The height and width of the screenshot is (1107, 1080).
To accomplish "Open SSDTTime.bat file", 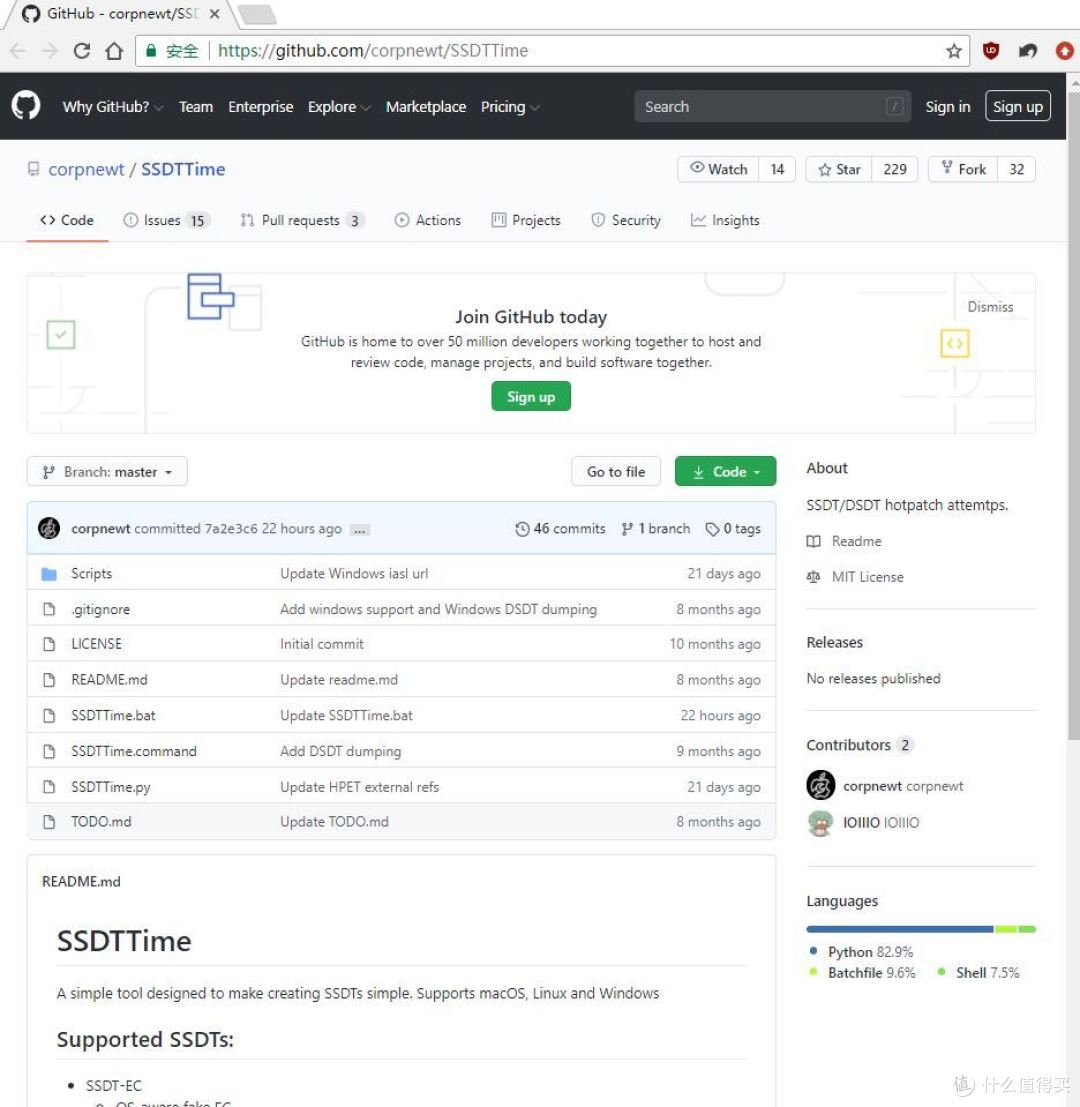I will click(x=113, y=715).
